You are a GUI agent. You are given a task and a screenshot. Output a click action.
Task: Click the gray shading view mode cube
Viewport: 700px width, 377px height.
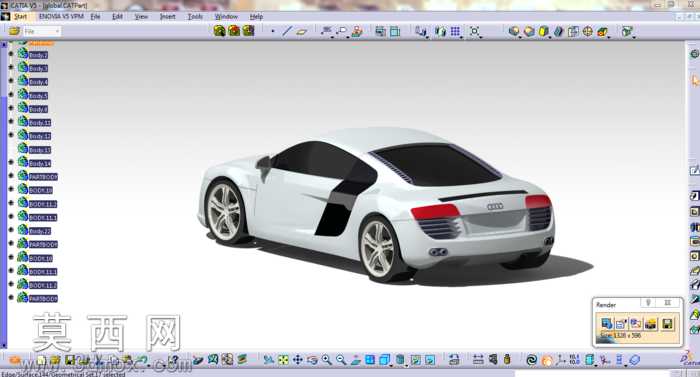click(514, 31)
